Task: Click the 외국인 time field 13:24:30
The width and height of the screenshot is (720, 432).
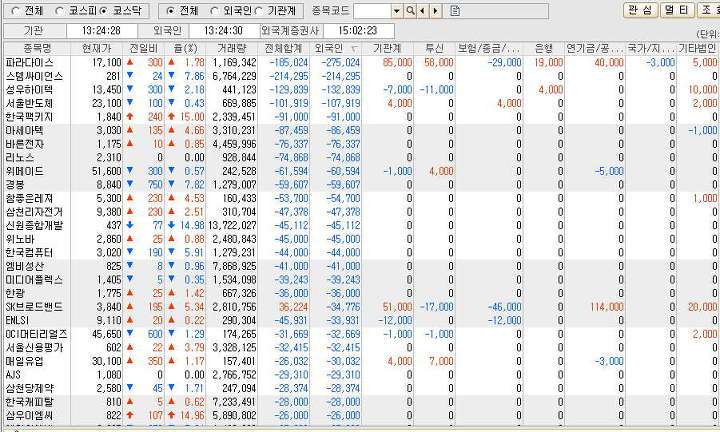Action: click(x=224, y=31)
